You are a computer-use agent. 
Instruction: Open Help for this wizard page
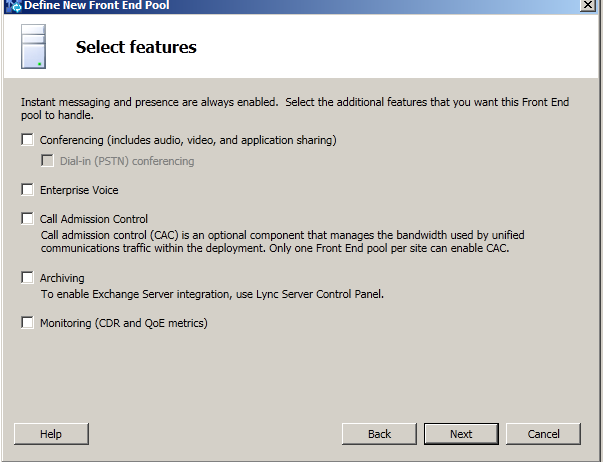pyautogui.click(x=51, y=434)
